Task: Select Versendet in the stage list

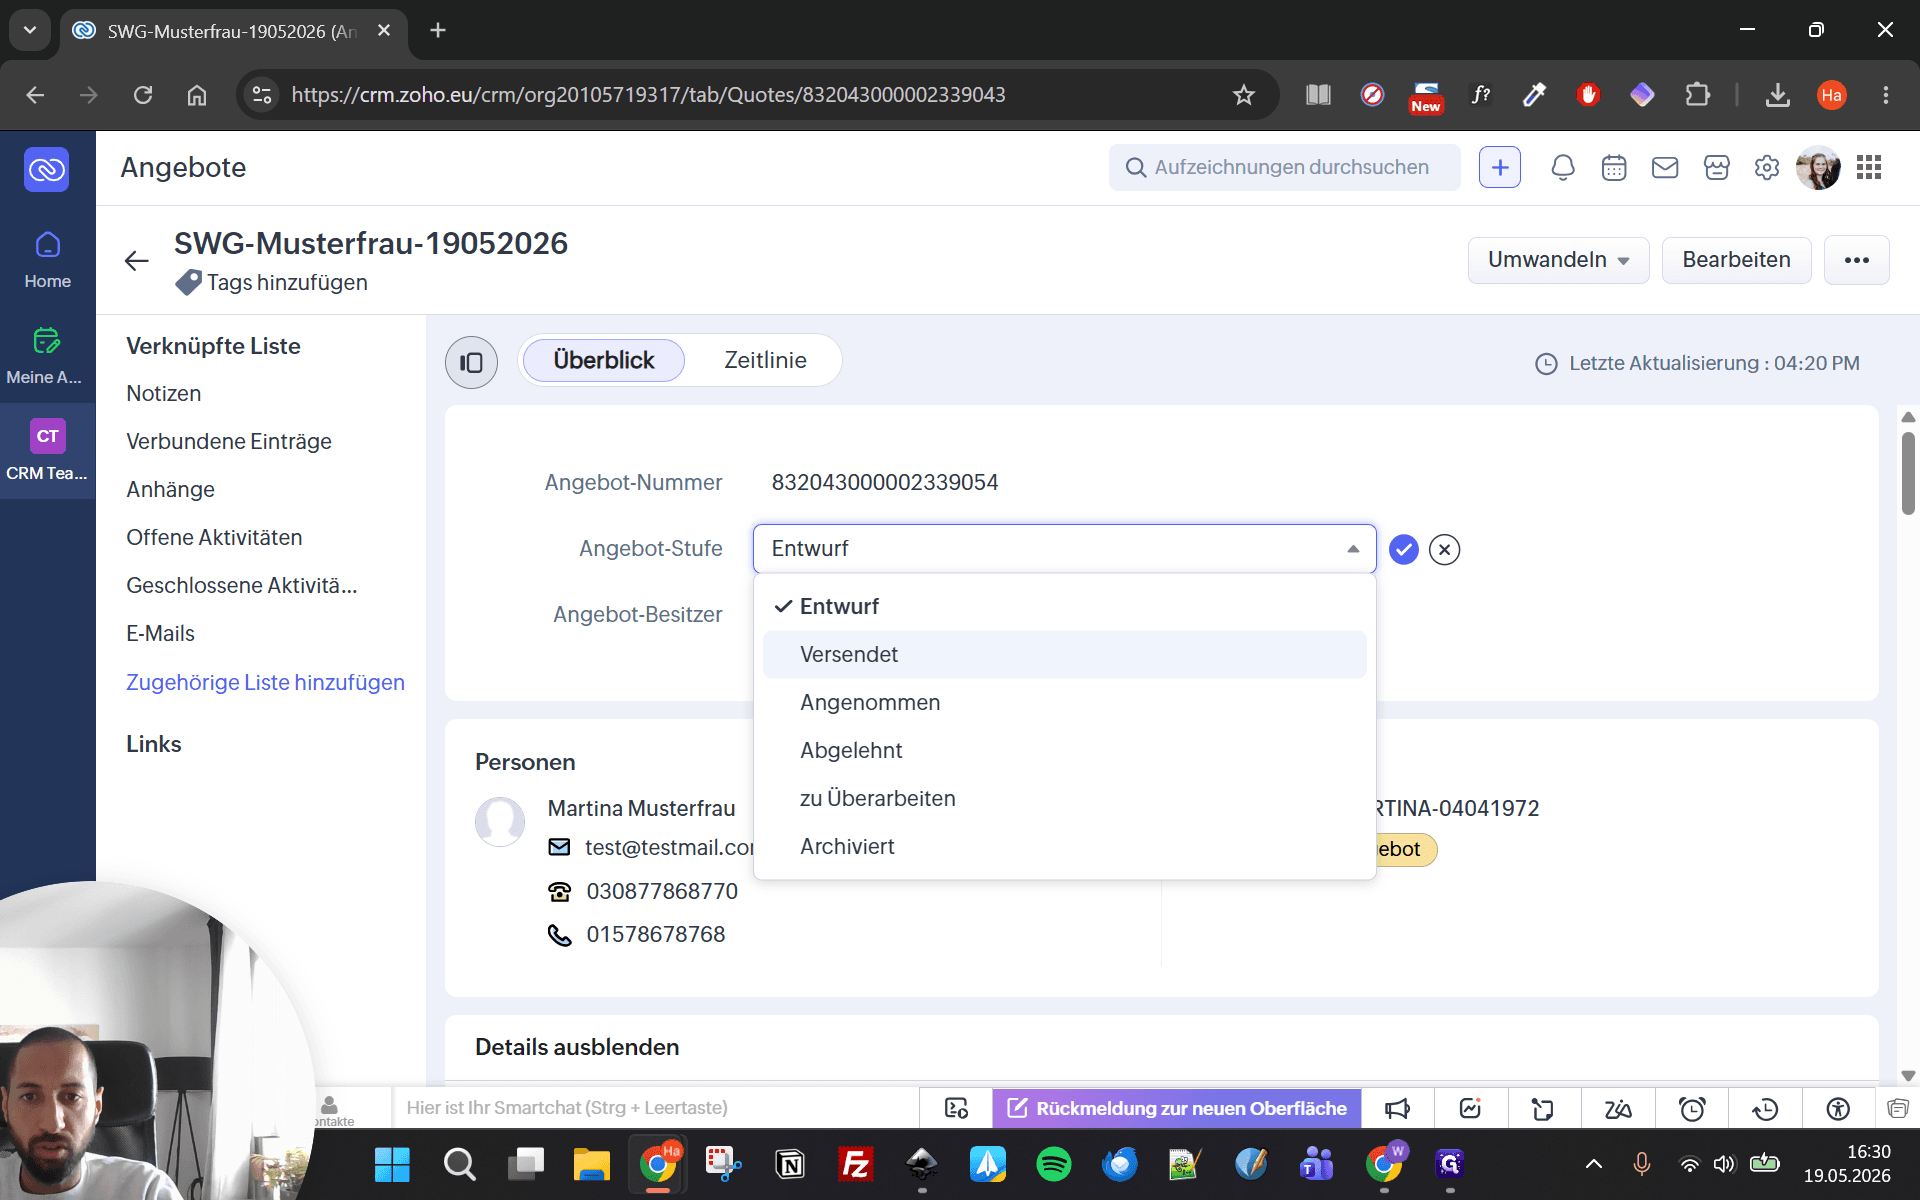Action: (1064, 654)
